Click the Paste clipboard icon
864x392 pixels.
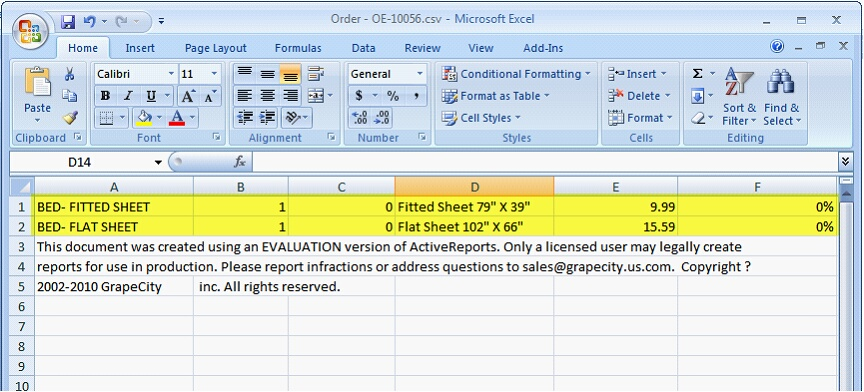pyautogui.click(x=37, y=83)
